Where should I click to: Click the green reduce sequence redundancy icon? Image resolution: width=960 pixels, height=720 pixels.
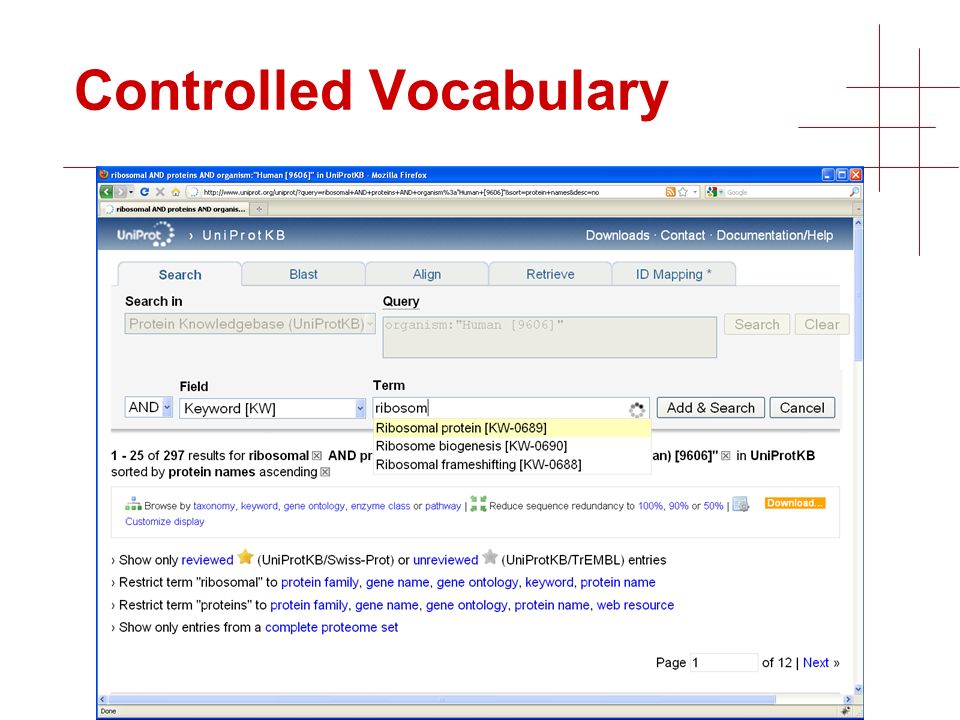click(x=478, y=504)
